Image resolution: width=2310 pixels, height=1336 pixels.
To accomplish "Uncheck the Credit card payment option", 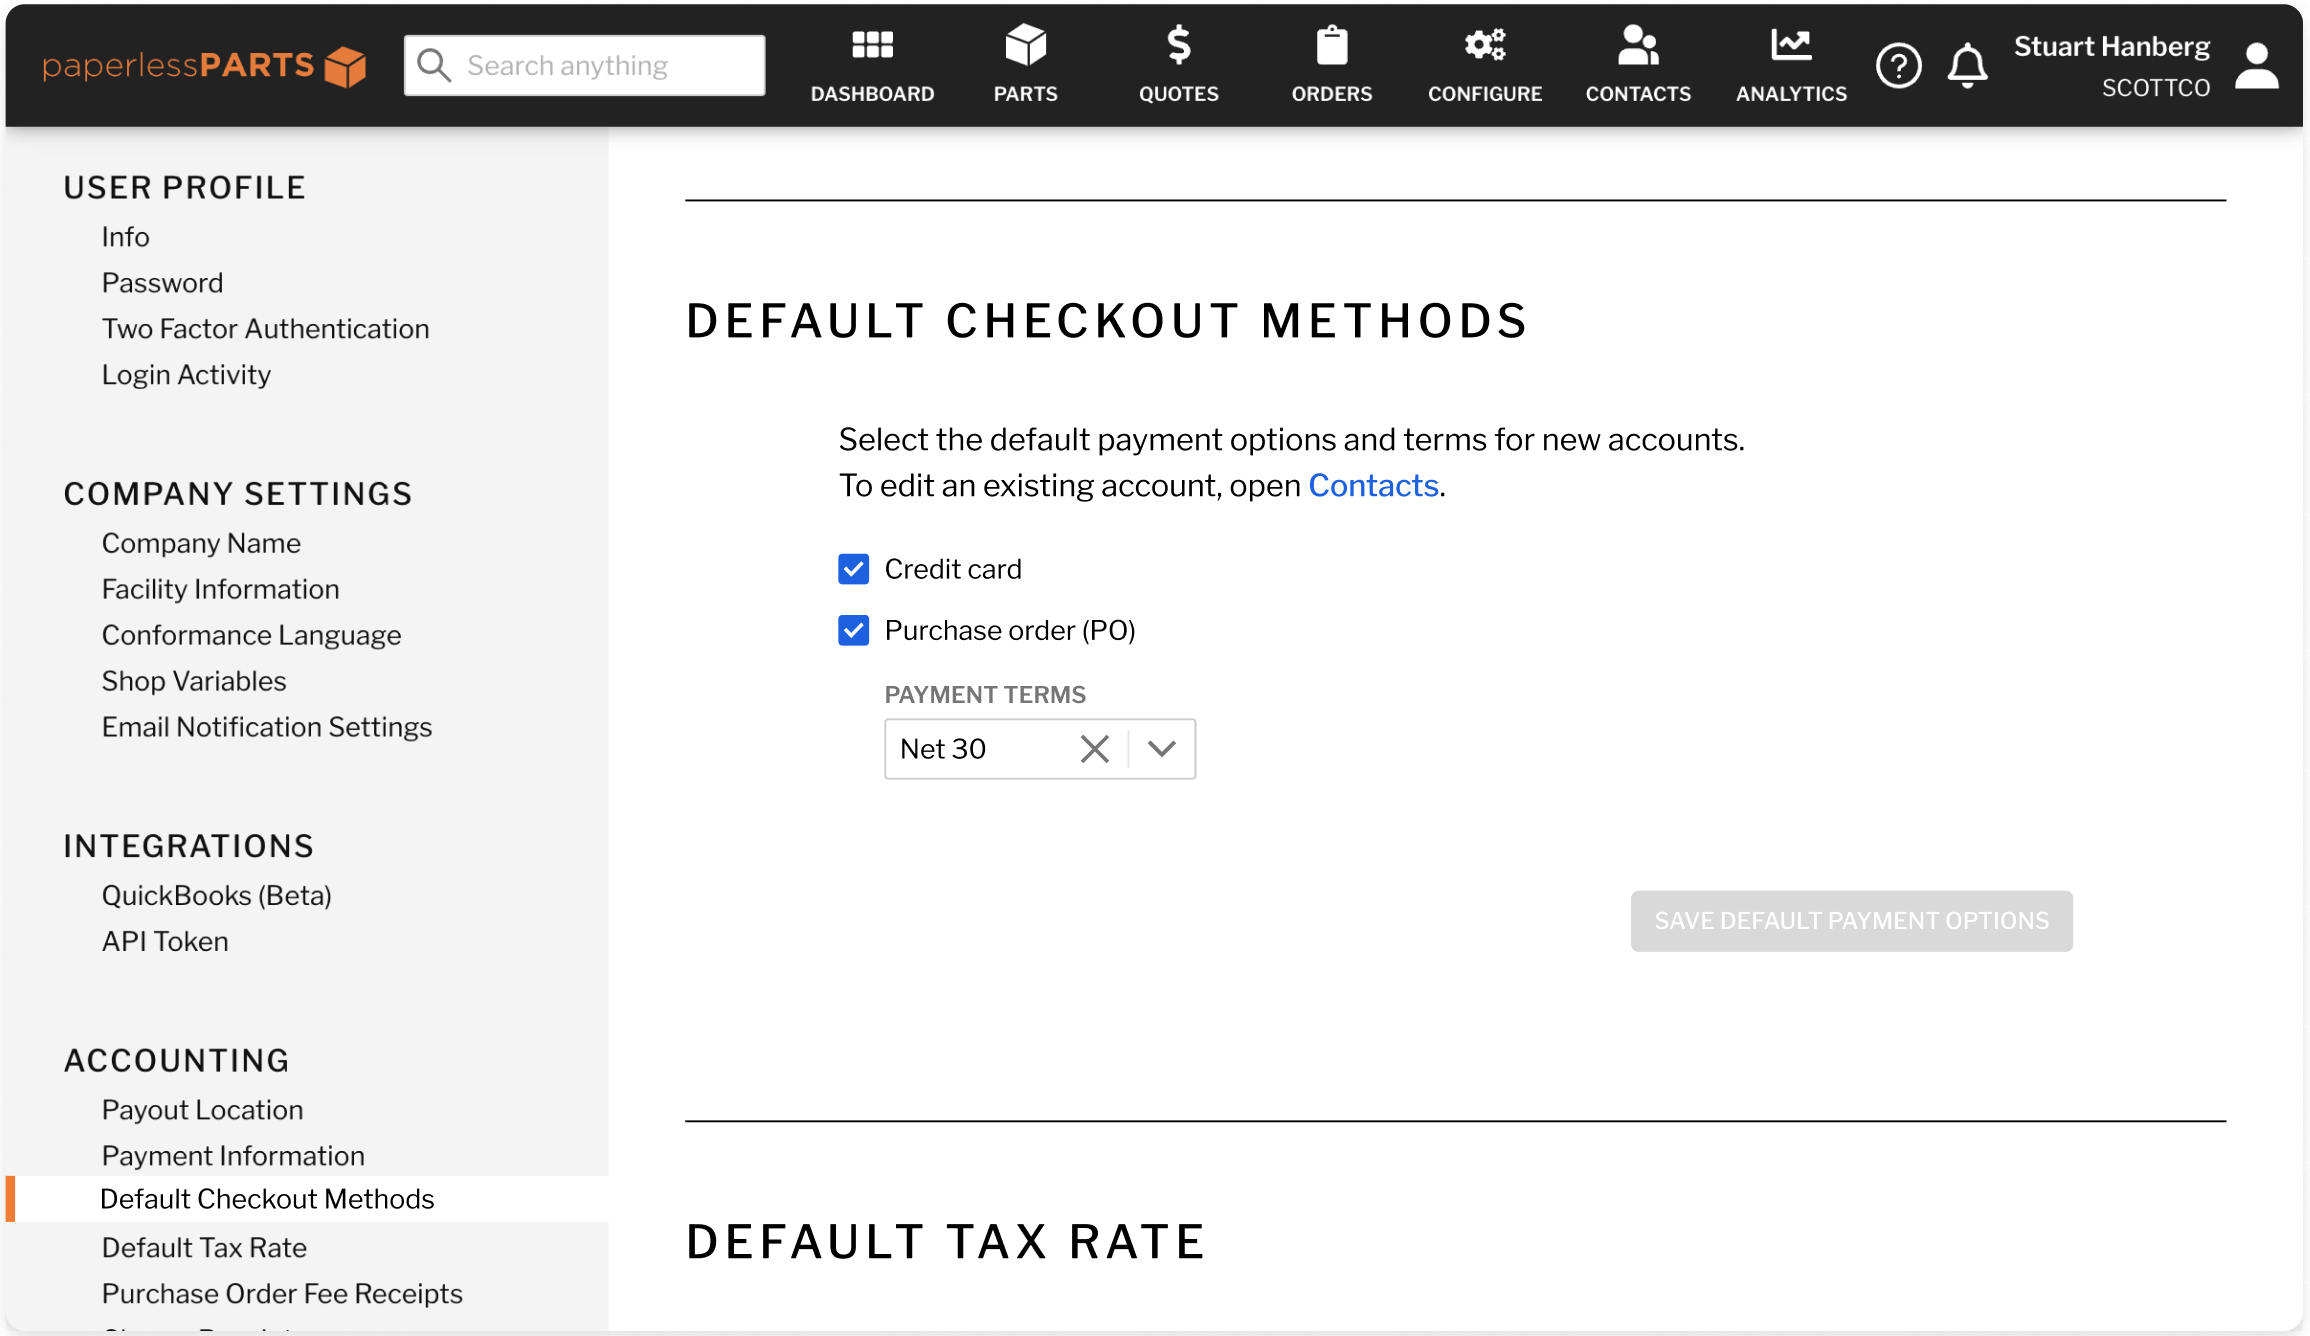I will (x=853, y=568).
